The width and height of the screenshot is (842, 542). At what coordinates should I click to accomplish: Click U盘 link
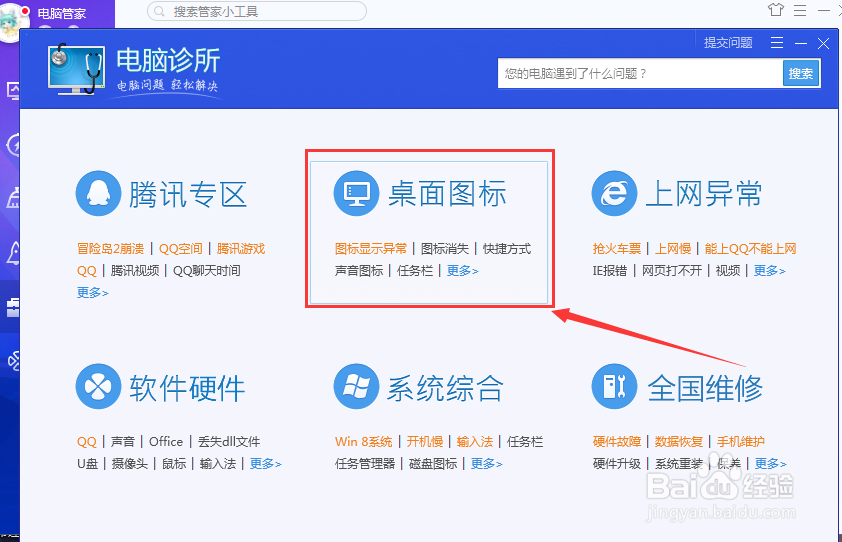coord(87,464)
